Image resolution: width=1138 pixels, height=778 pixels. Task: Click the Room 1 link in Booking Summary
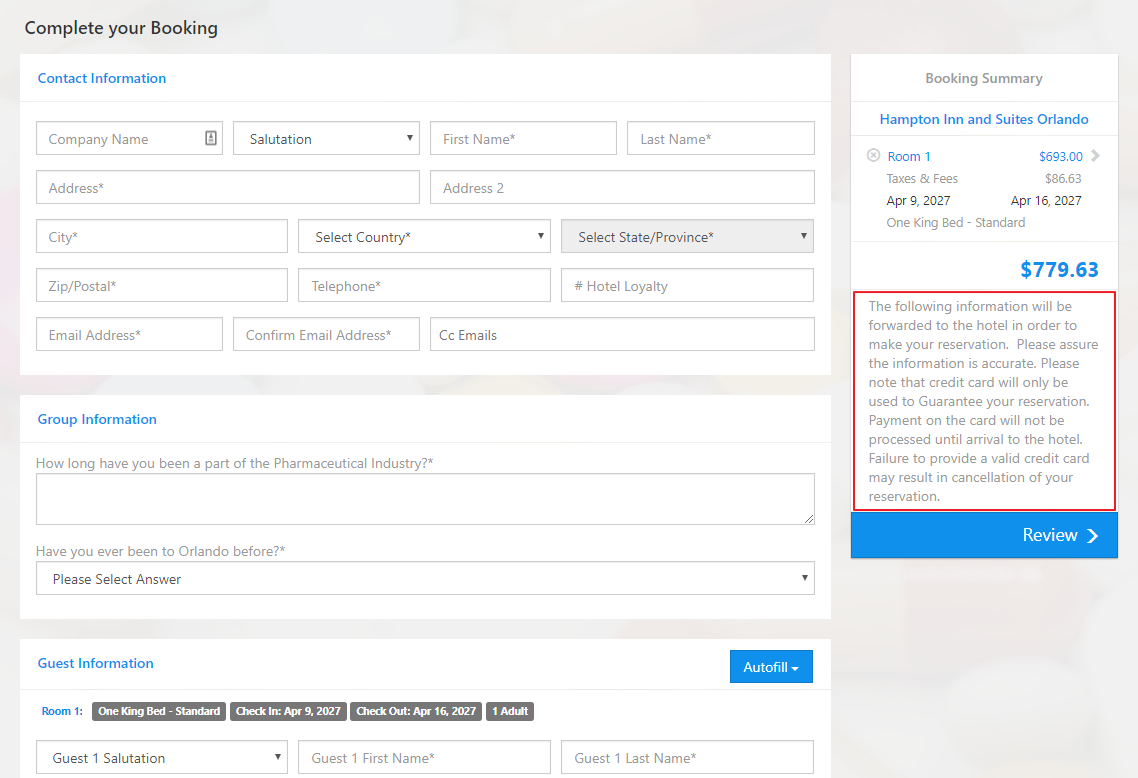pos(909,156)
